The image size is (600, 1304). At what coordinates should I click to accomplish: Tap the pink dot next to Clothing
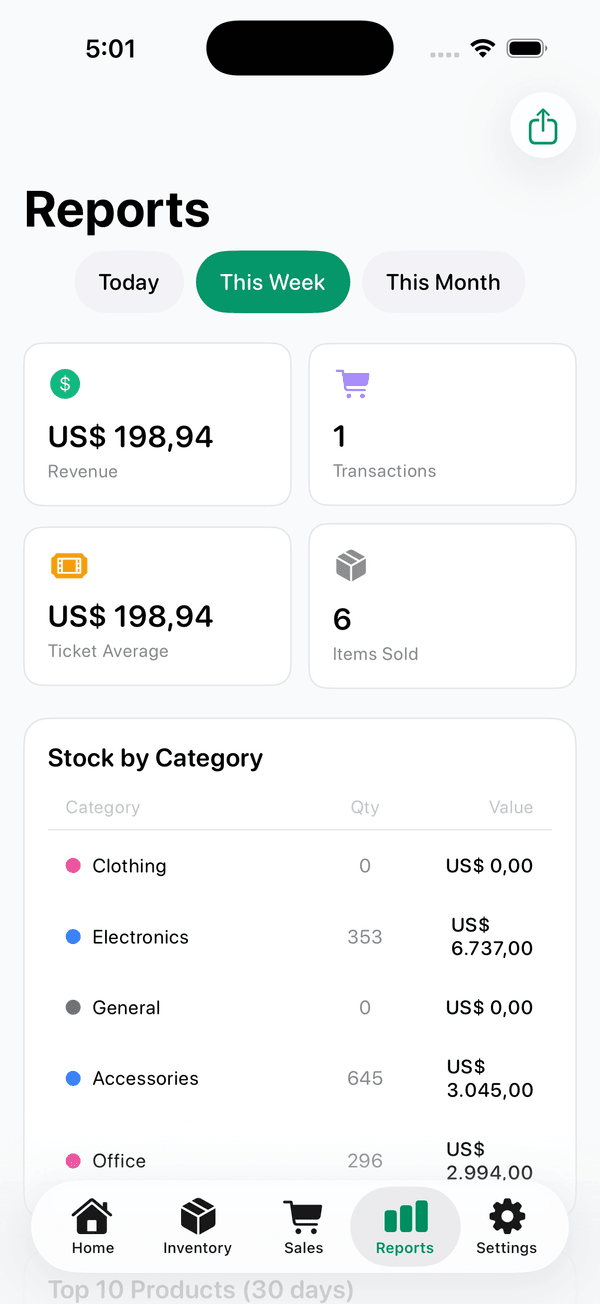71,864
